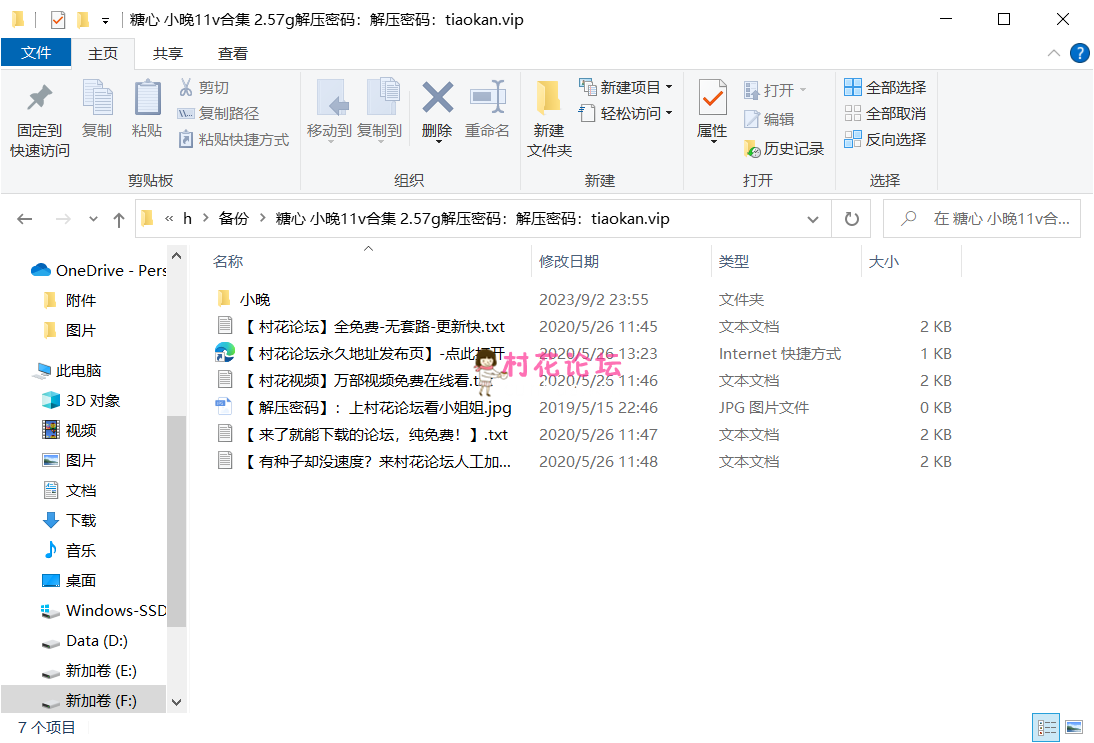This screenshot has width=1094, height=743.
Task: Switch to details view layout icon
Action: pyautogui.click(x=1046, y=728)
